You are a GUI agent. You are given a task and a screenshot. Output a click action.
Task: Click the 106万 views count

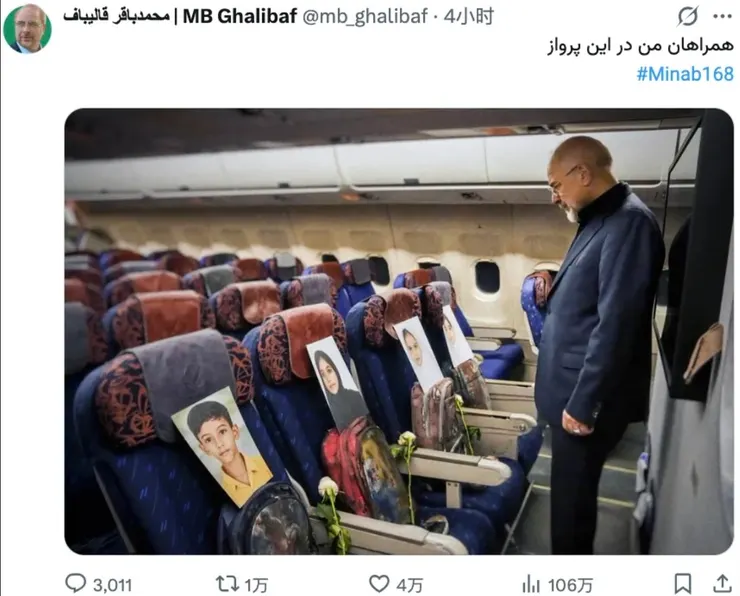pyautogui.click(x=570, y=586)
